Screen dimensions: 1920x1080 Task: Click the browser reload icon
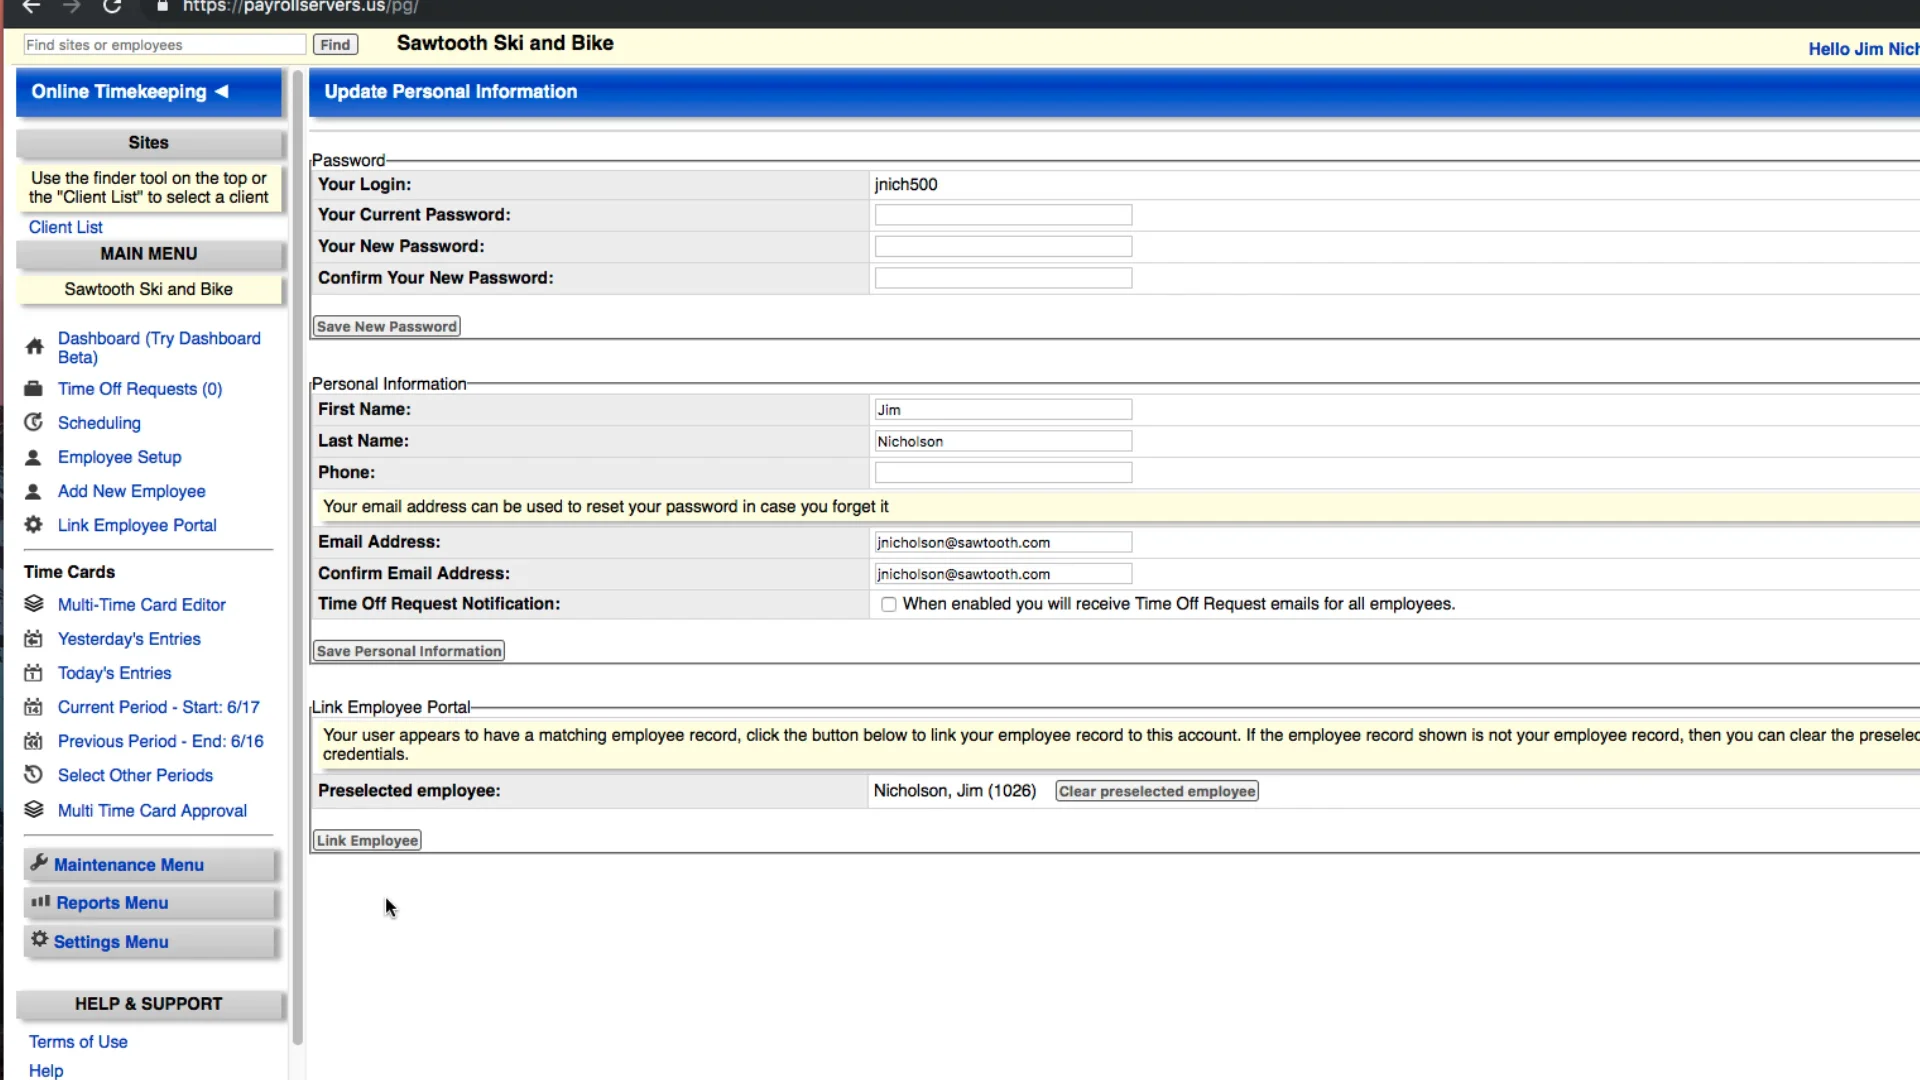[112, 7]
